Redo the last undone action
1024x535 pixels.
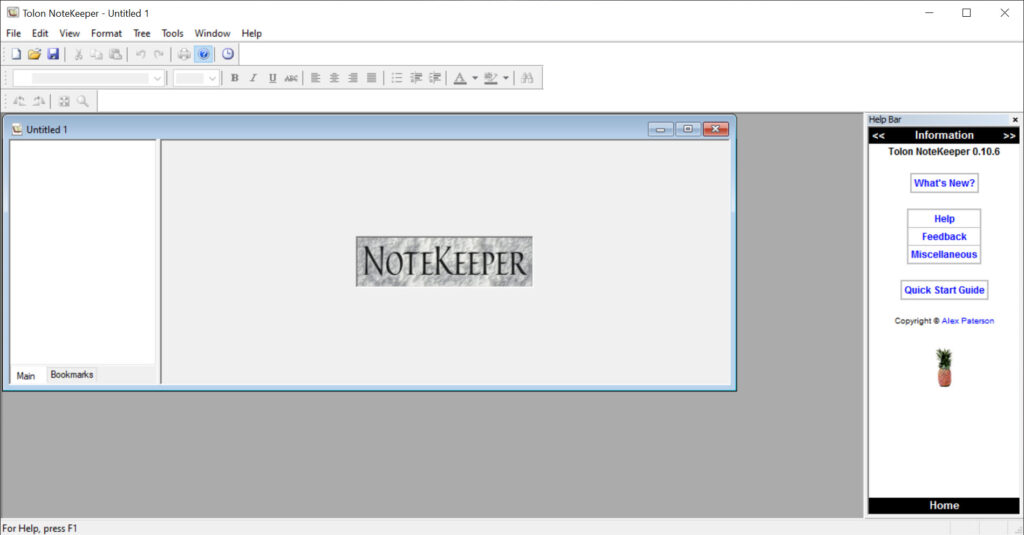(x=159, y=54)
